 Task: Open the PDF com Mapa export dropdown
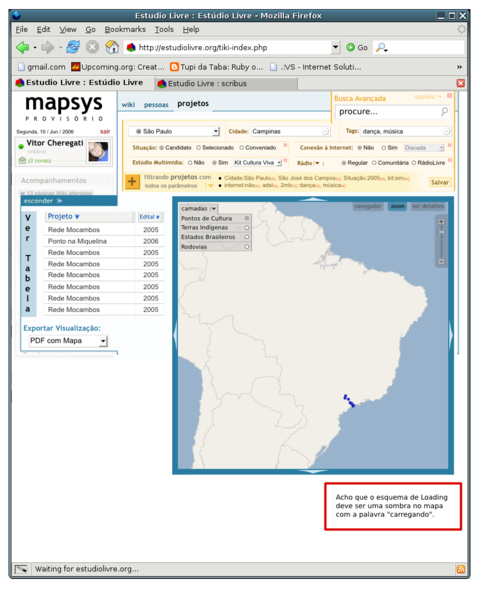pos(103,341)
